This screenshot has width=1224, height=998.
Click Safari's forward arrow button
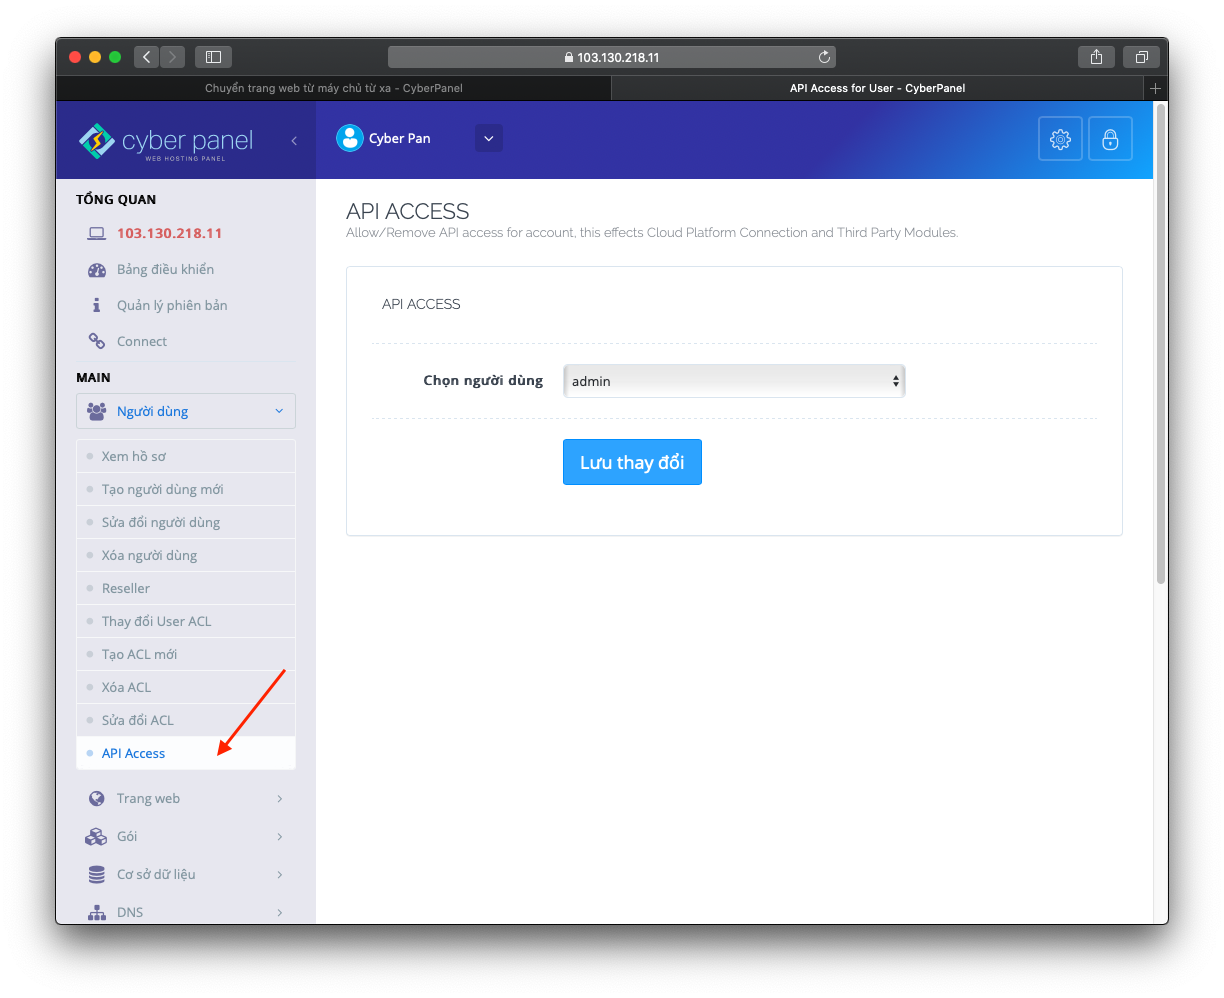tap(173, 57)
